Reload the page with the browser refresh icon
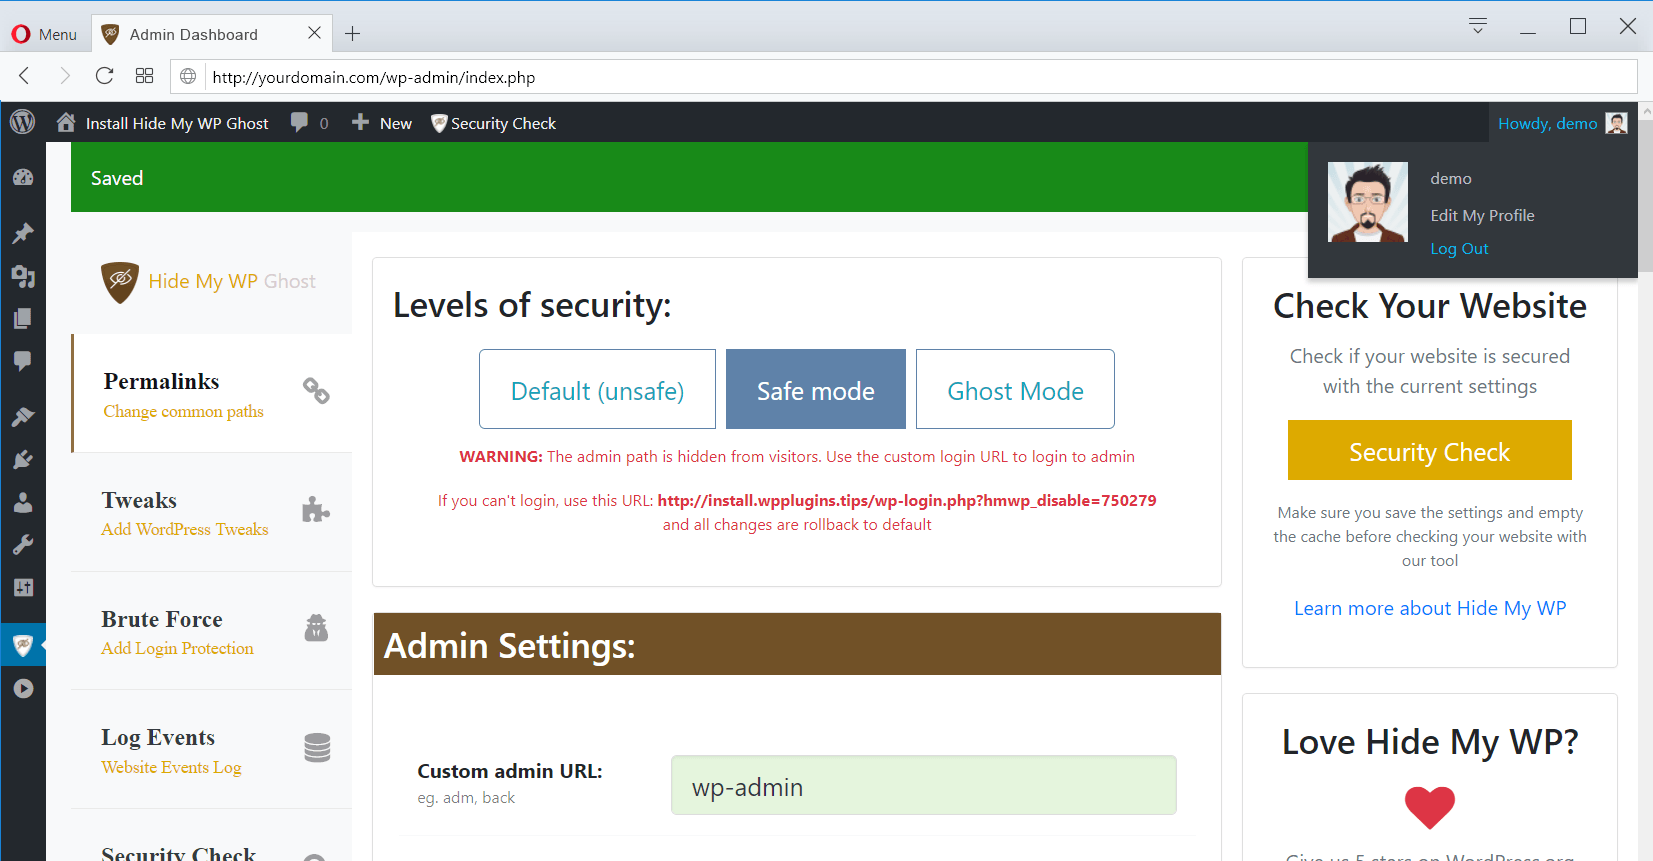 [104, 76]
